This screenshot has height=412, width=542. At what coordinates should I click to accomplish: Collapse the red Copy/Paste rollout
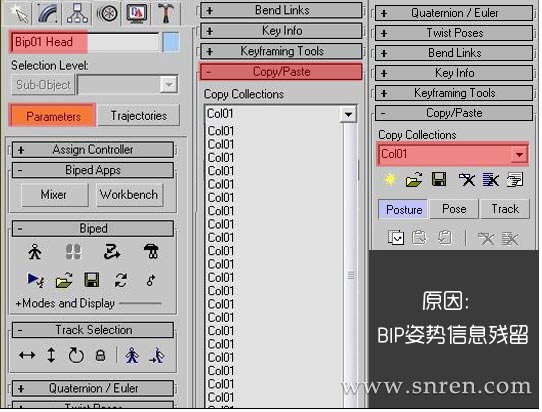click(281, 72)
